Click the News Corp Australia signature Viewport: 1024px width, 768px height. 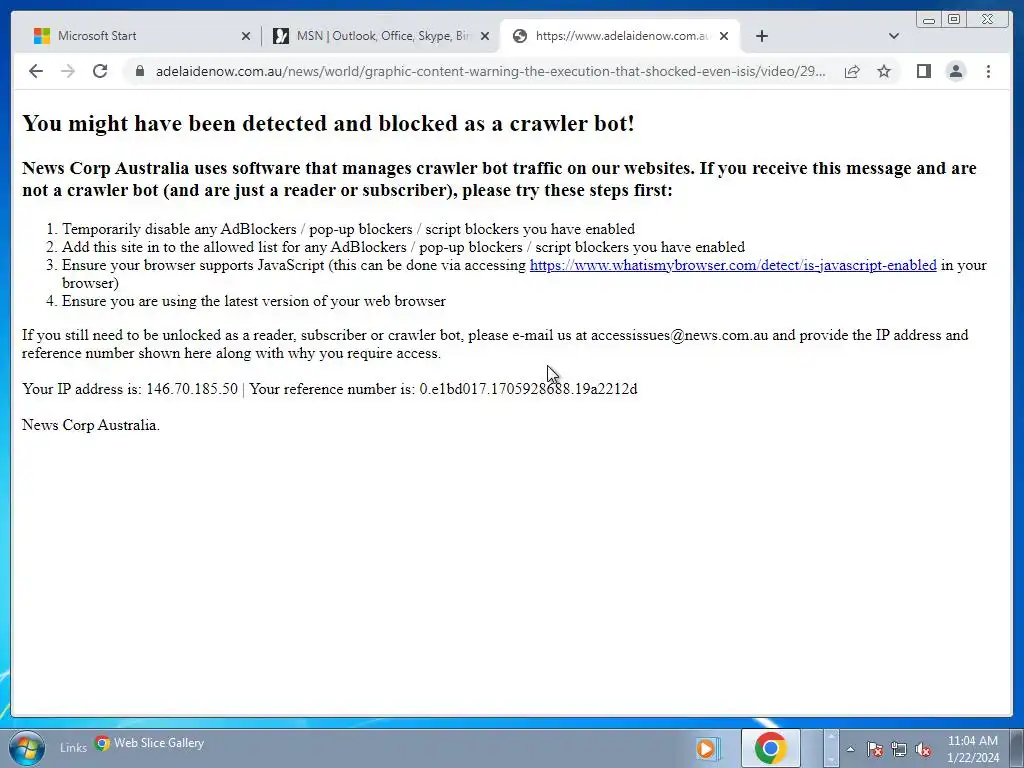click(x=91, y=424)
